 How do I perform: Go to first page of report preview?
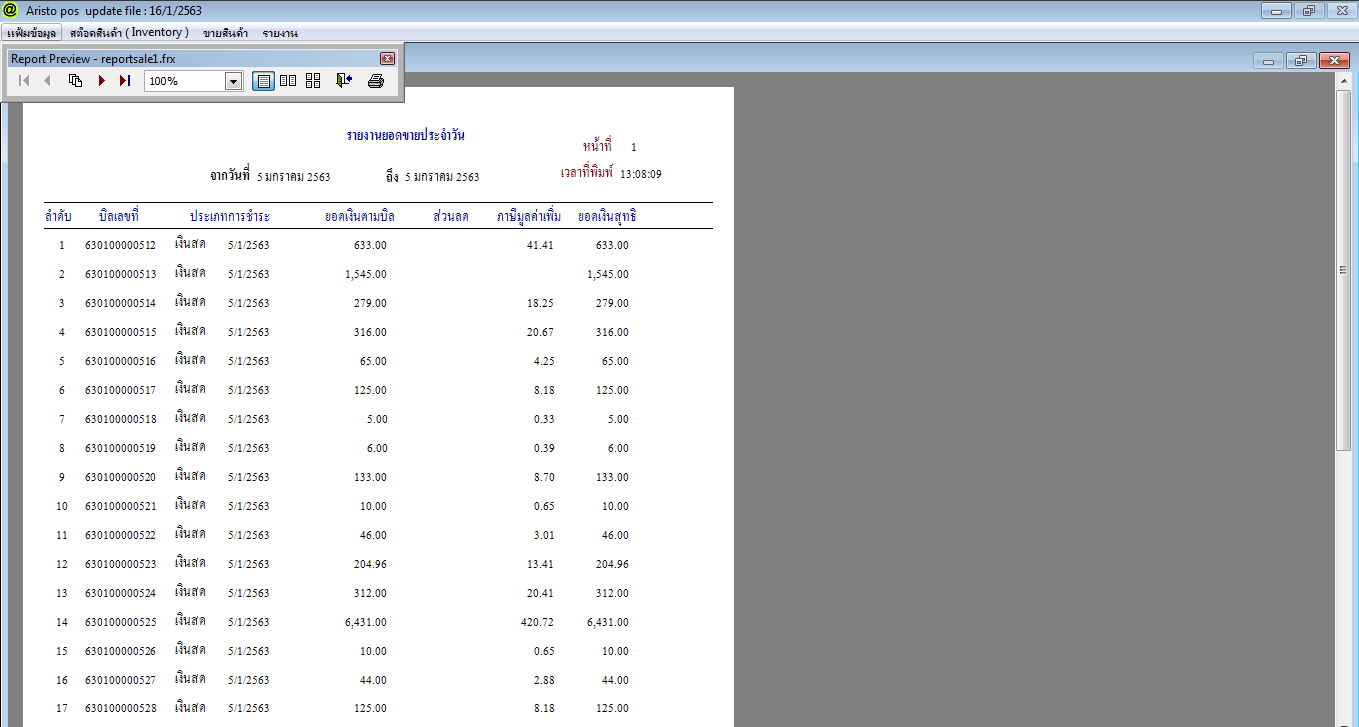click(24, 81)
